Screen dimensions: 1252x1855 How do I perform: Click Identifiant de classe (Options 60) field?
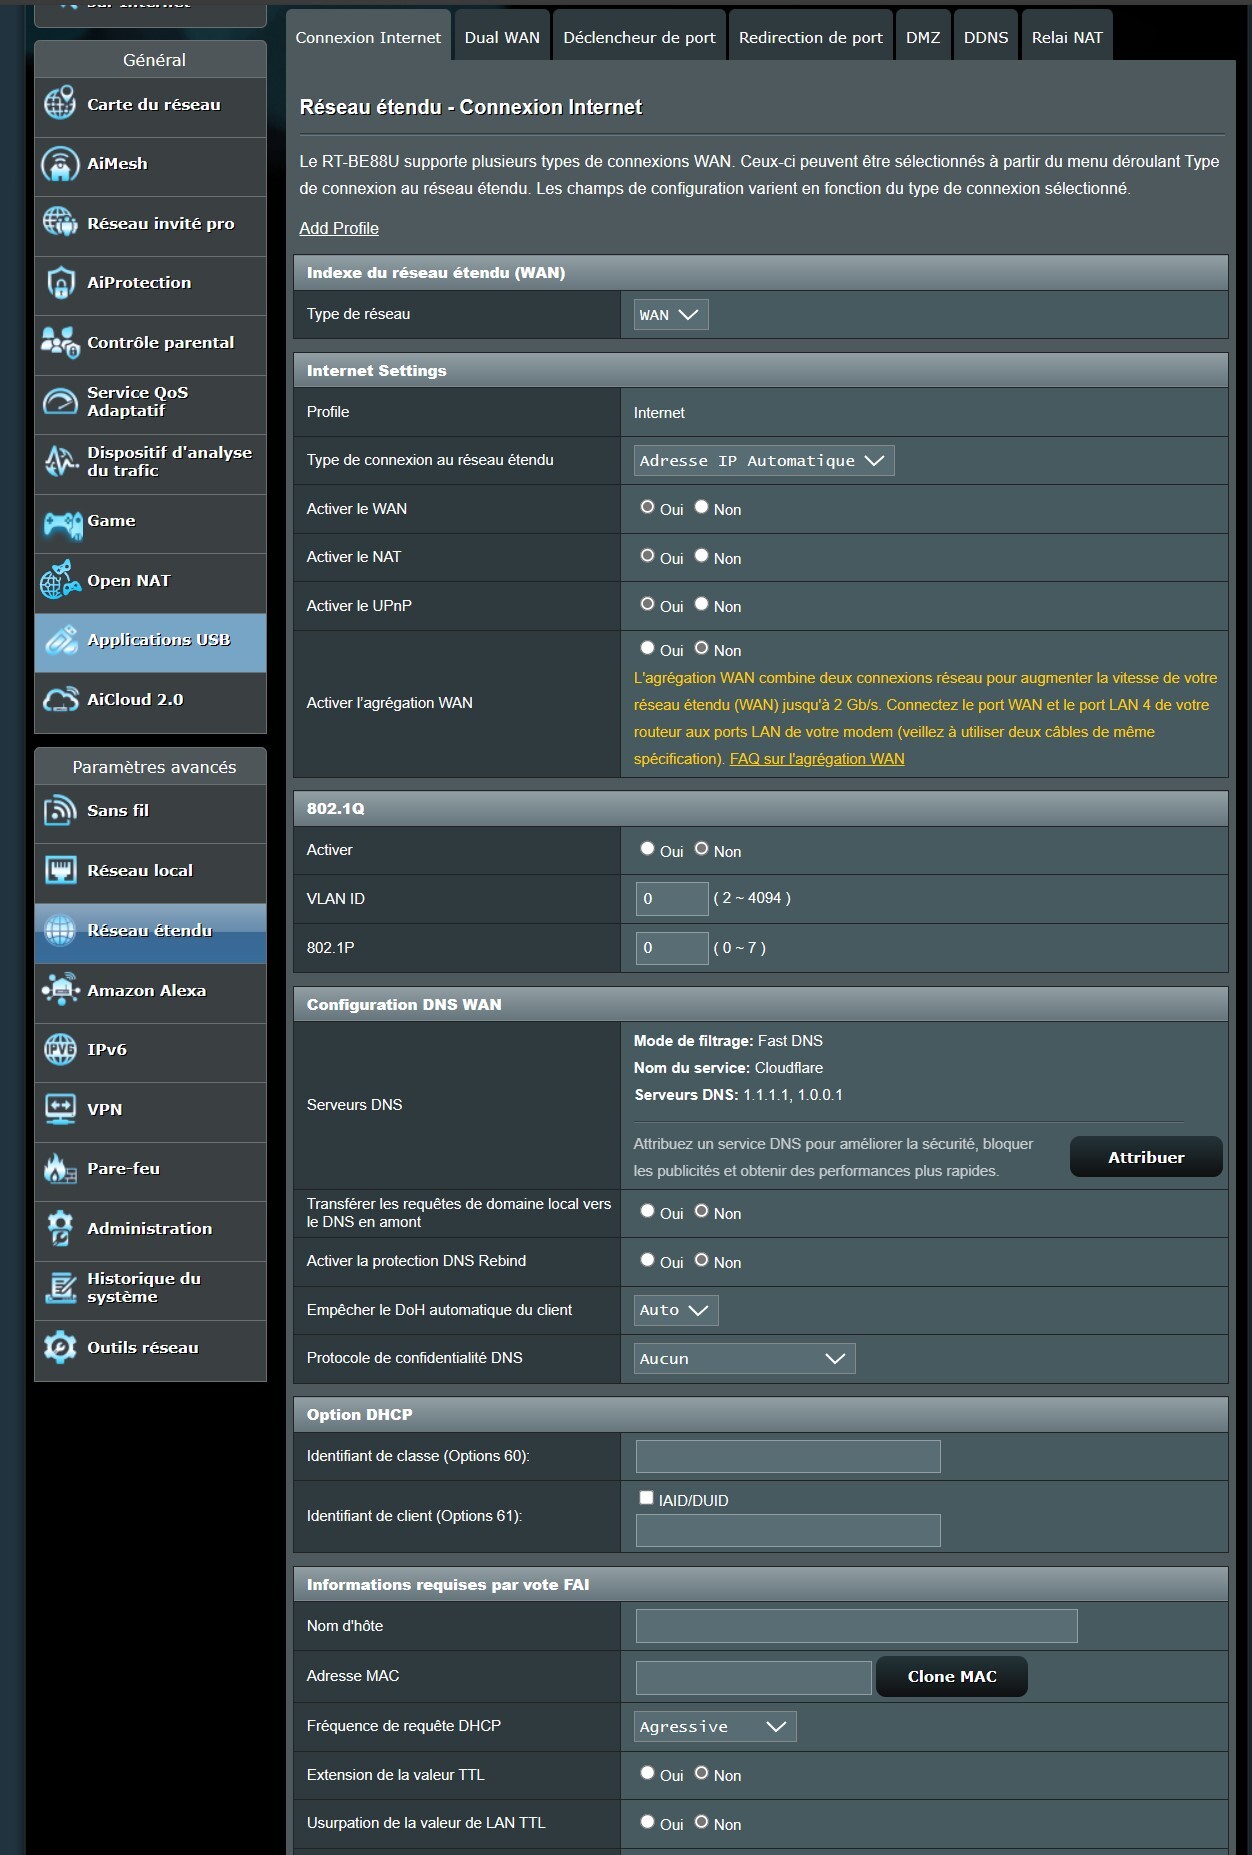[788, 1456]
